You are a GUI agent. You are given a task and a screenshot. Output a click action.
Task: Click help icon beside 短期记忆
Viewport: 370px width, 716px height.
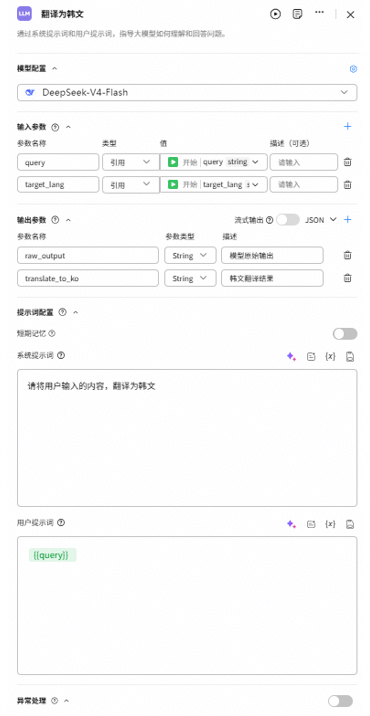(x=52, y=334)
